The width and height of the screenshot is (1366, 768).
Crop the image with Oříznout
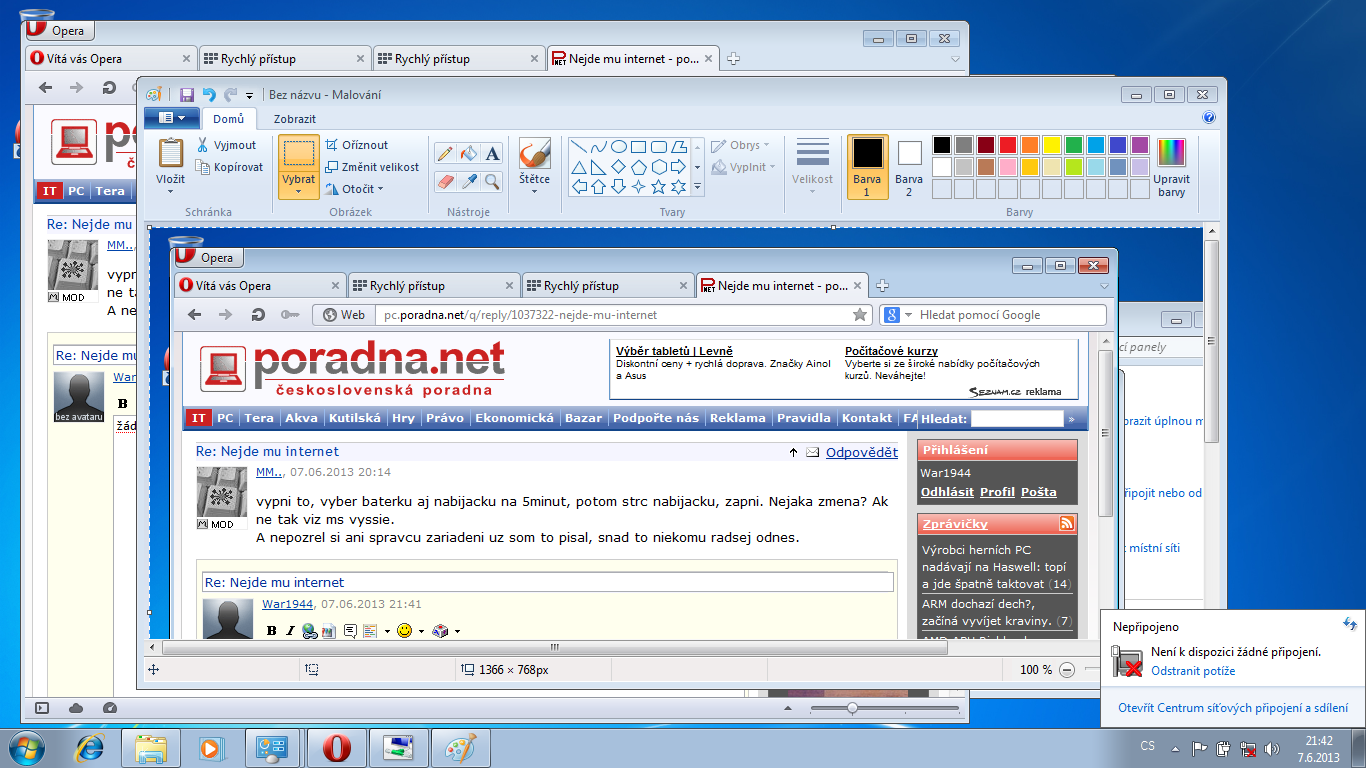(x=357, y=145)
